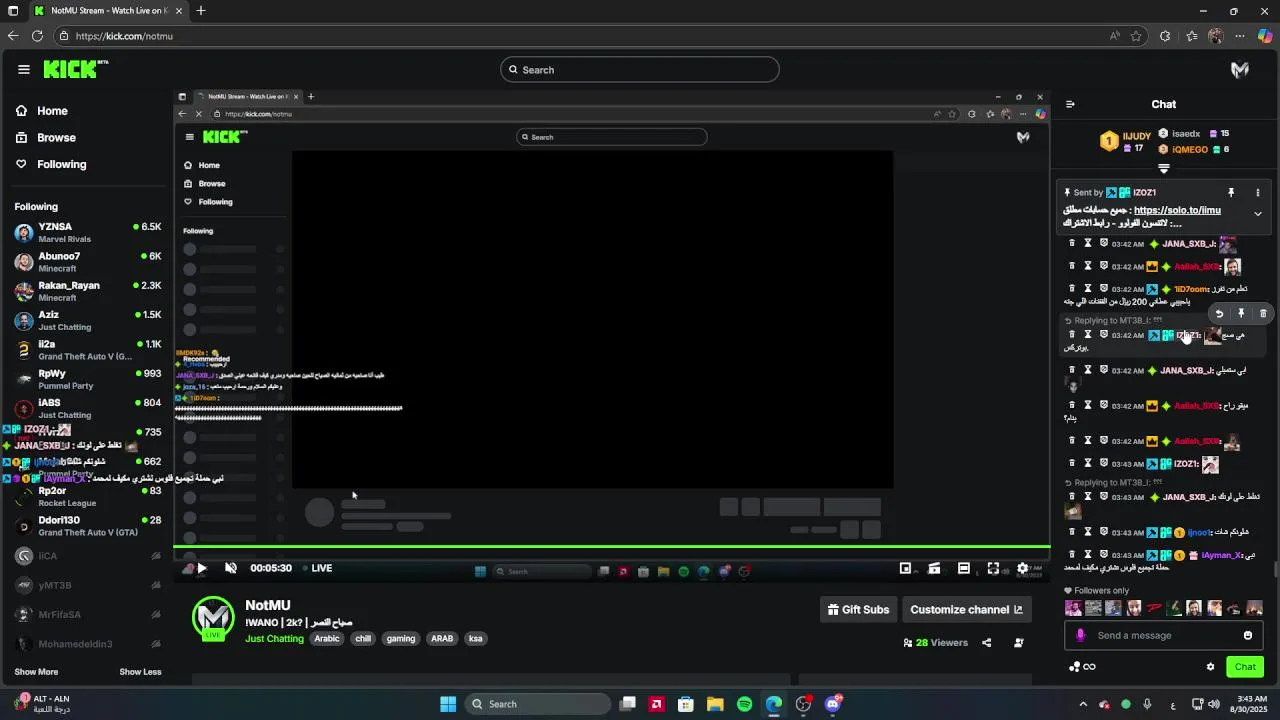Viewport: 1280px width, 720px height.
Task: Expand the pinned message chevron
Action: (1258, 214)
